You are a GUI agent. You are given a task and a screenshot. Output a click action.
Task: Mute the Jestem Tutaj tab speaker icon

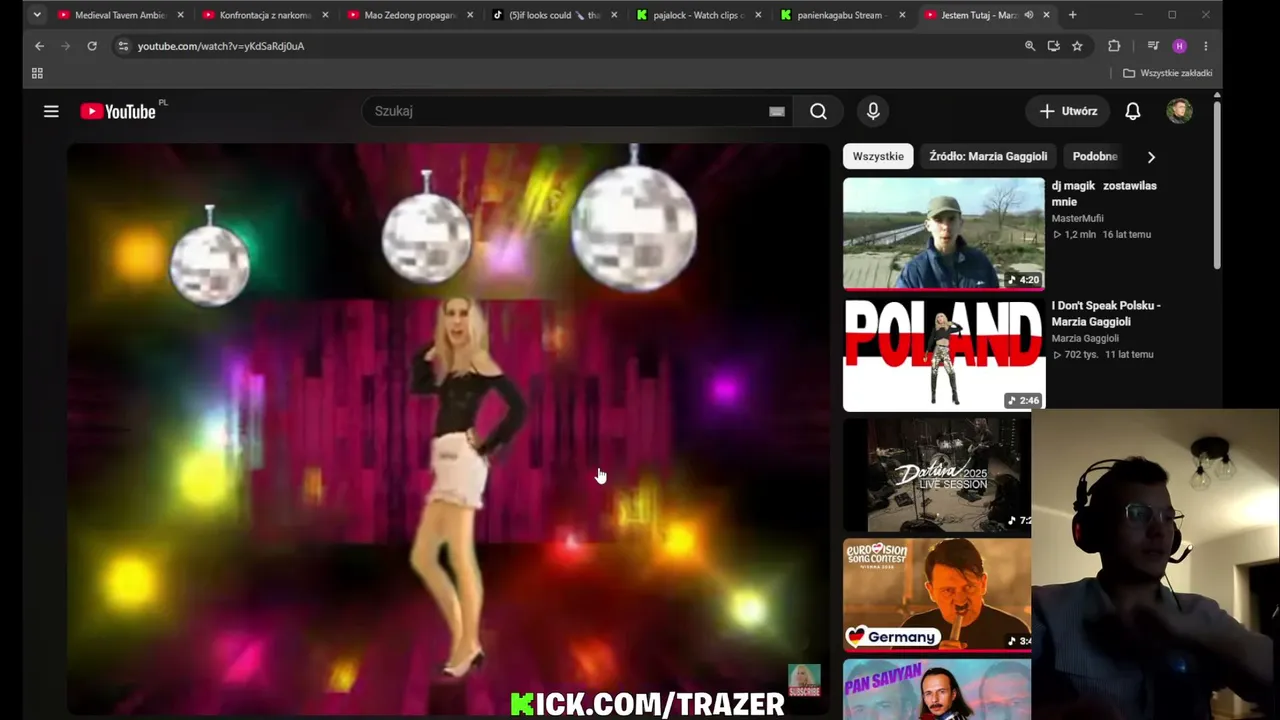[1028, 15]
